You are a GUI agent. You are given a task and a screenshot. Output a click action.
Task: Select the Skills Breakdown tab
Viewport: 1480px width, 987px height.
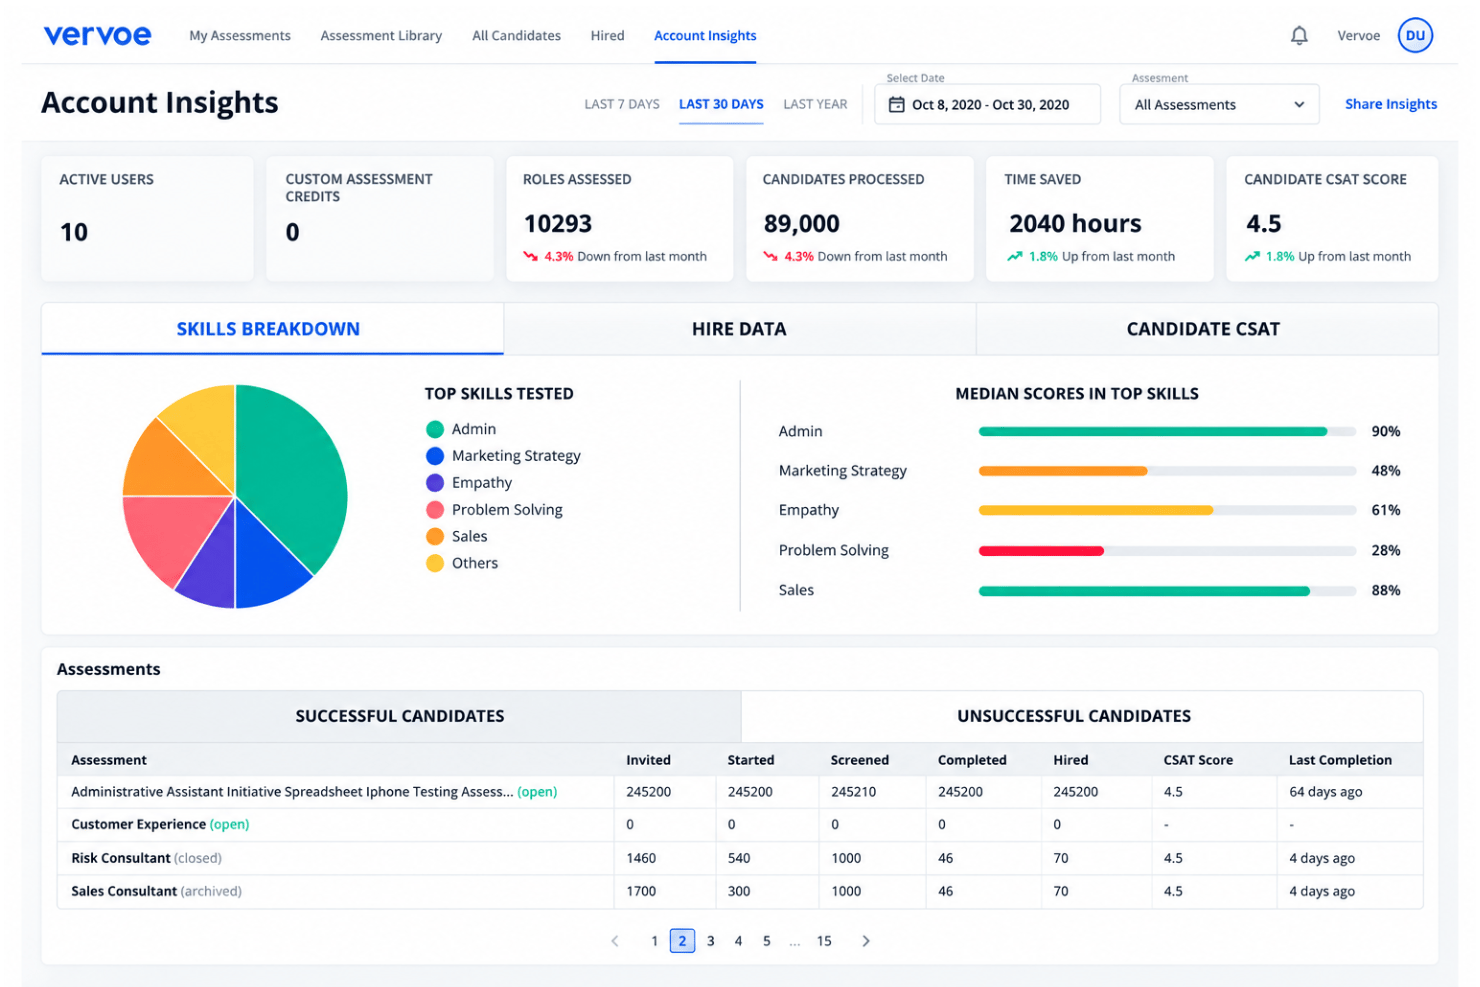pyautogui.click(x=272, y=329)
